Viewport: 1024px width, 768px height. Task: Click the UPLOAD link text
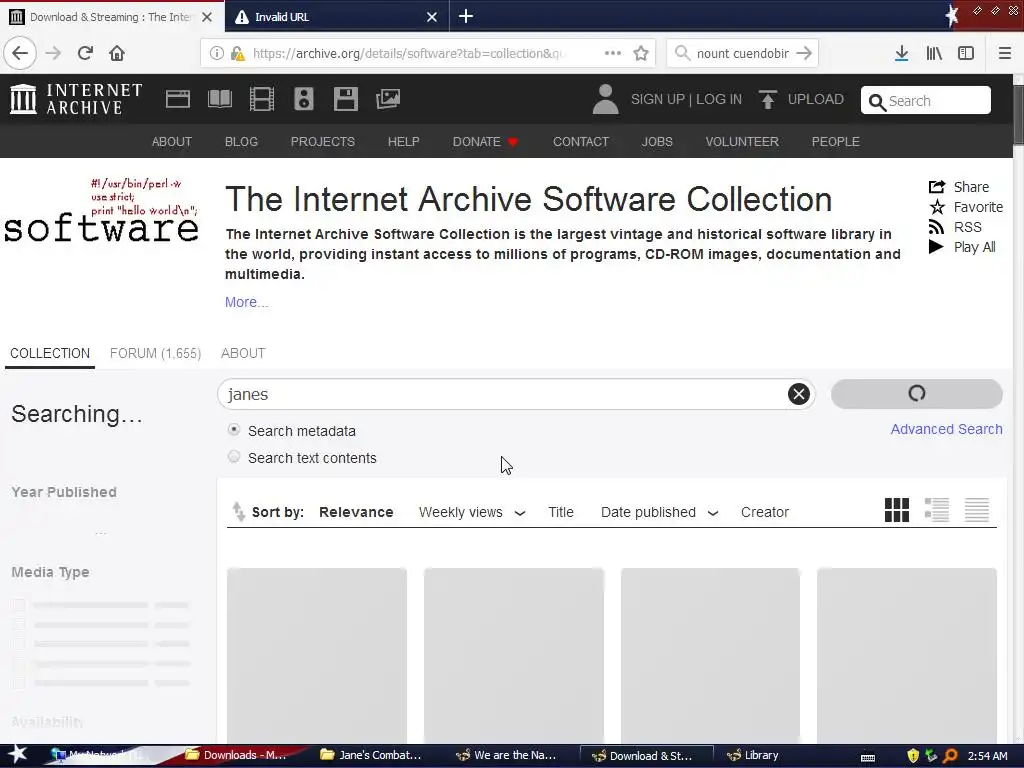tap(816, 99)
